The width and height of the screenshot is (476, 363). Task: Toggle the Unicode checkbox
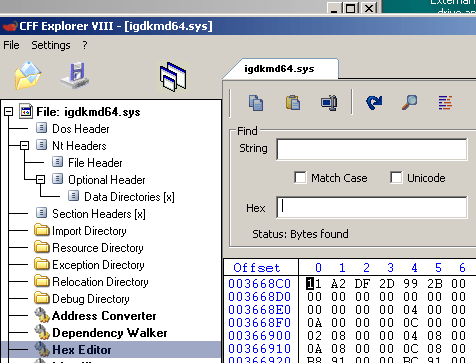click(x=396, y=177)
